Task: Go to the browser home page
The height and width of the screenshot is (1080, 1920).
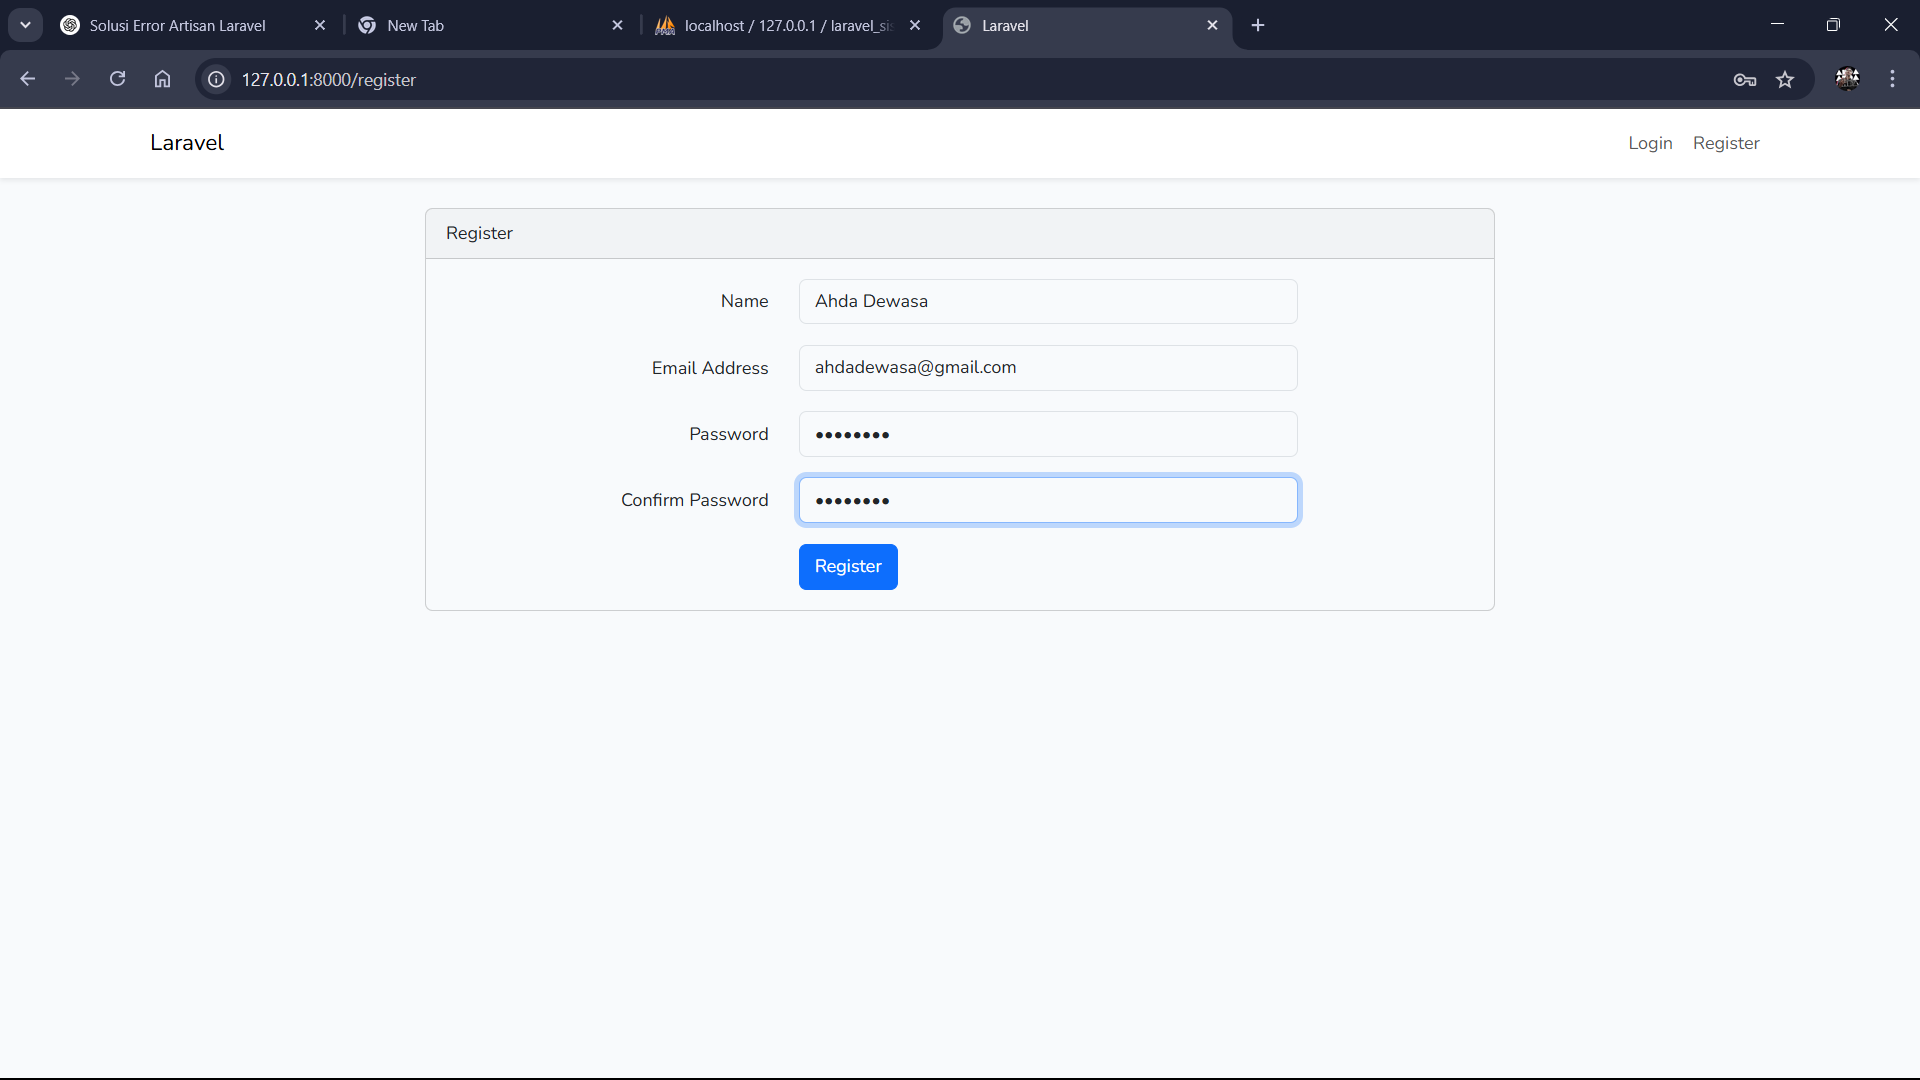Action: (162, 79)
